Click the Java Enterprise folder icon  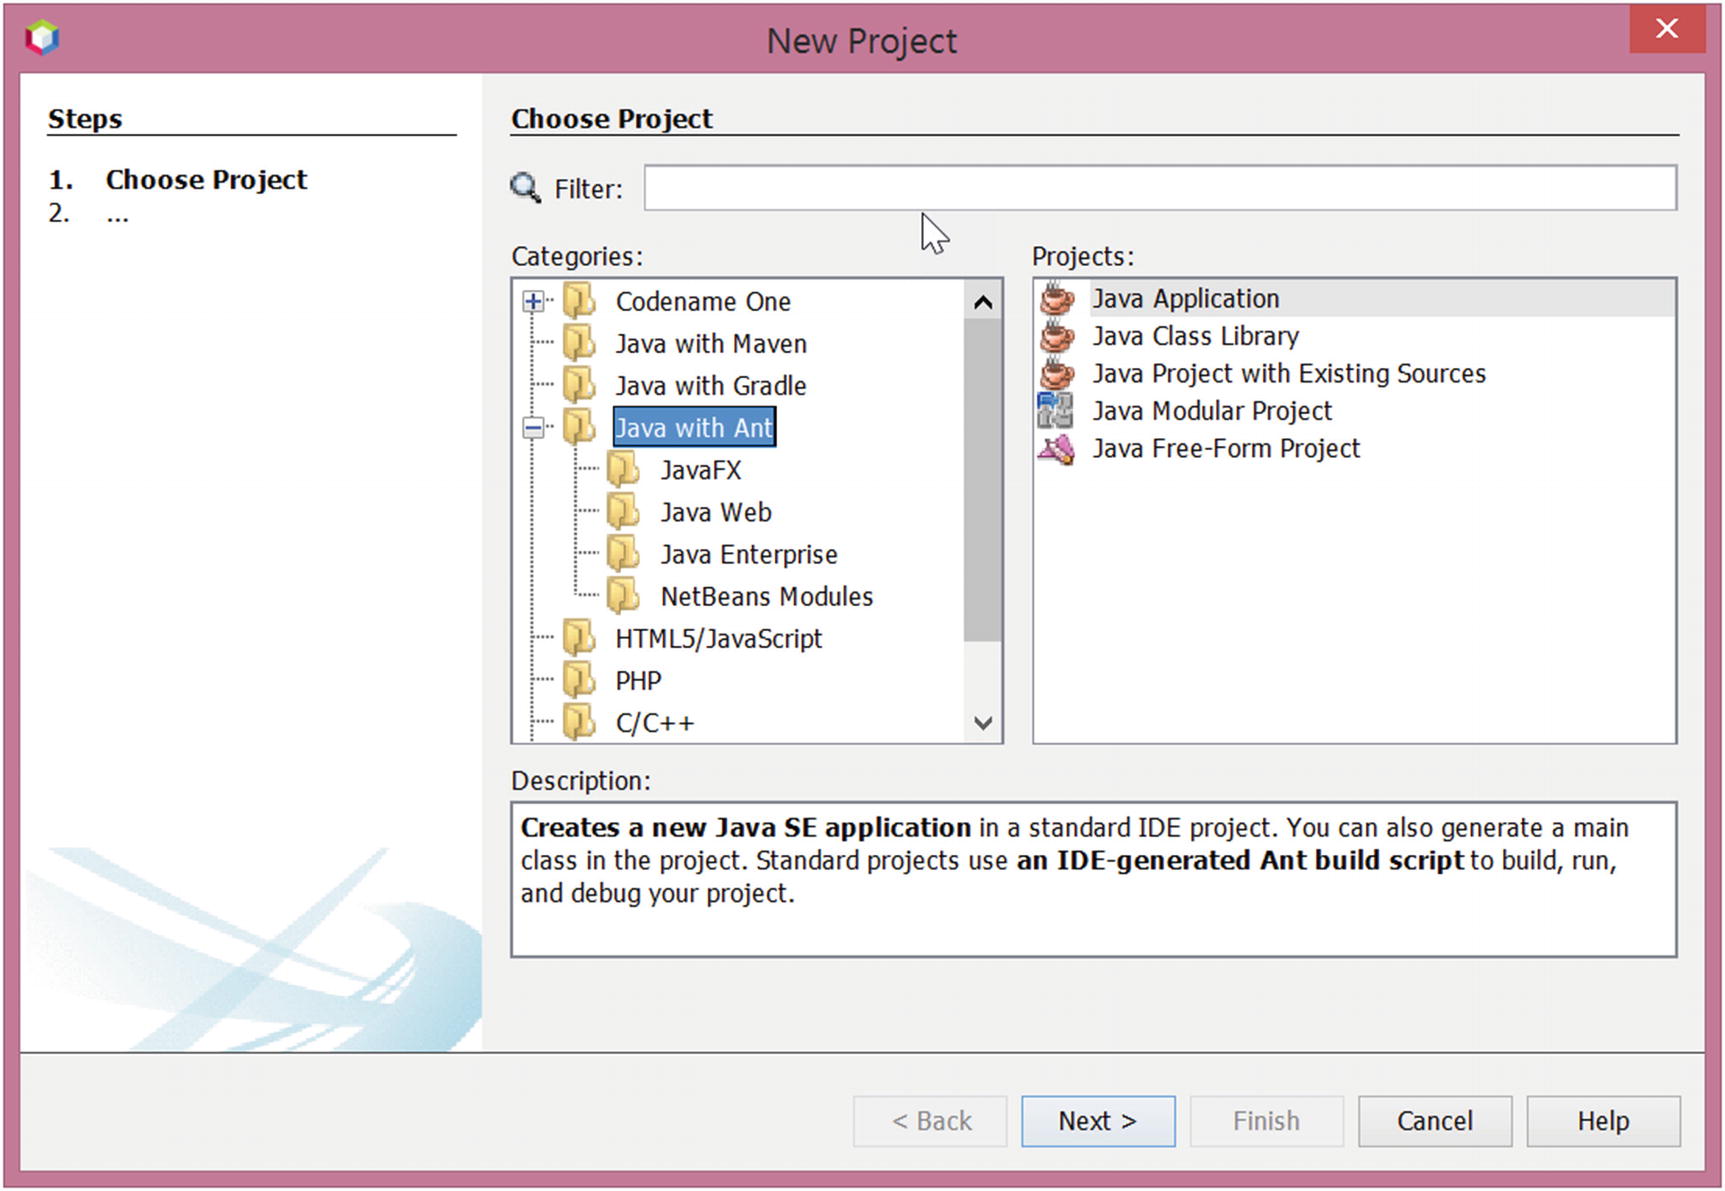(x=624, y=553)
